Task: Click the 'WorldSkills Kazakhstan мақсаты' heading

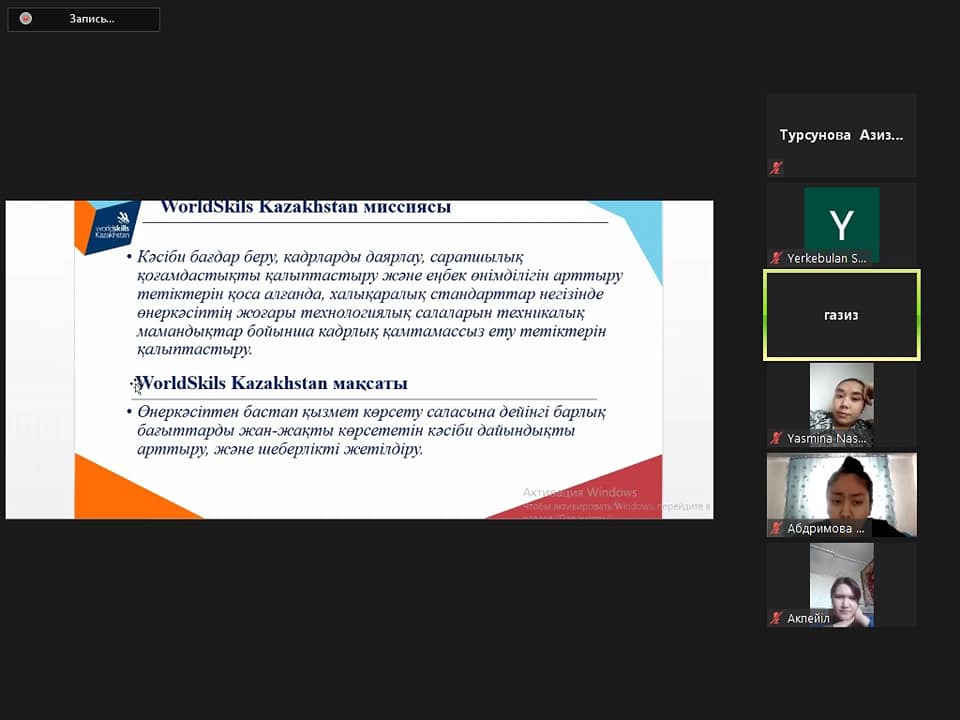Action: (272, 383)
